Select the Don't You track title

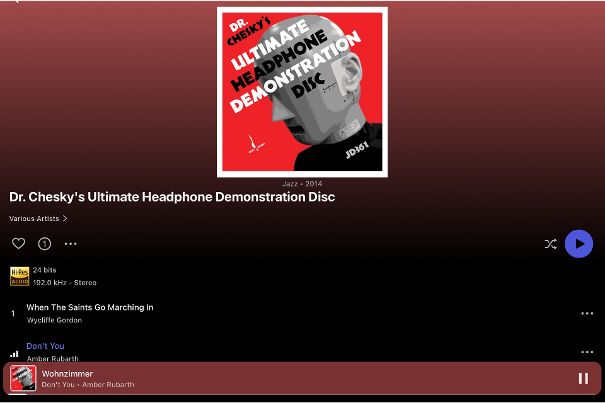(x=45, y=346)
